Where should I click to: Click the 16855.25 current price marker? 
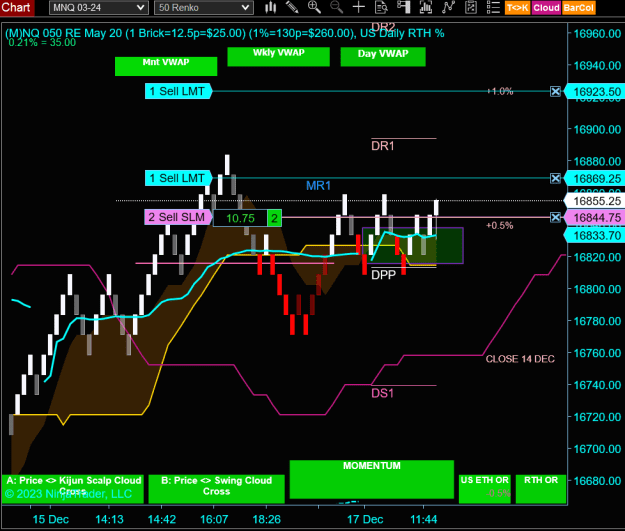pyautogui.click(x=595, y=201)
